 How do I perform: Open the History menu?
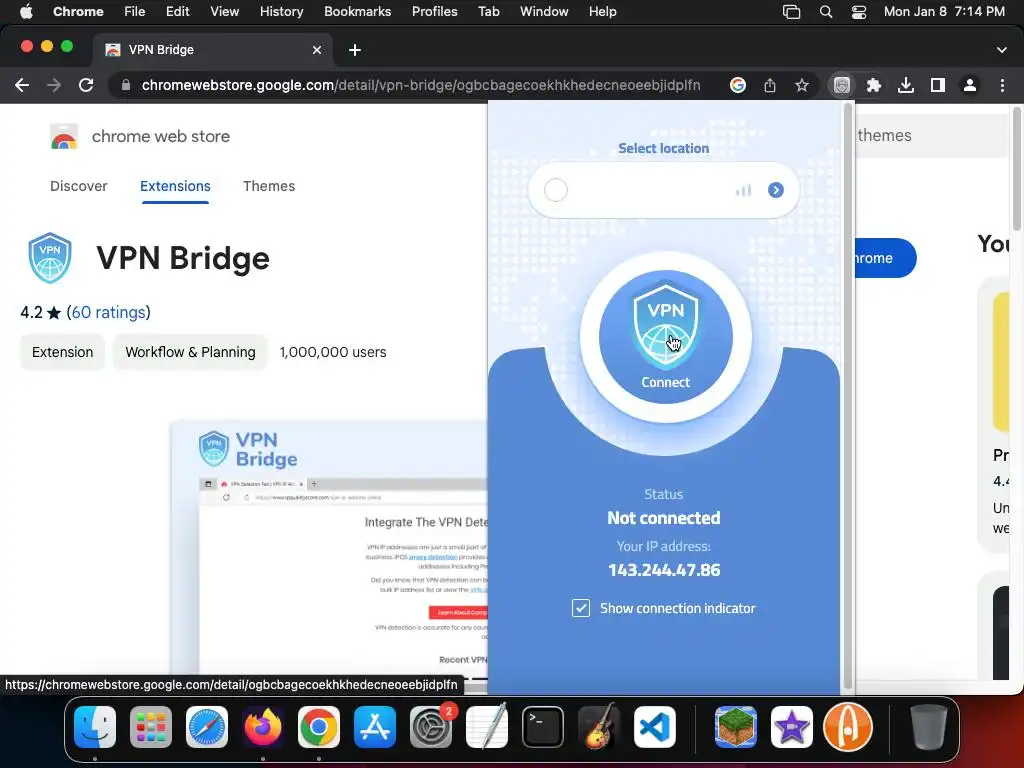(x=281, y=12)
